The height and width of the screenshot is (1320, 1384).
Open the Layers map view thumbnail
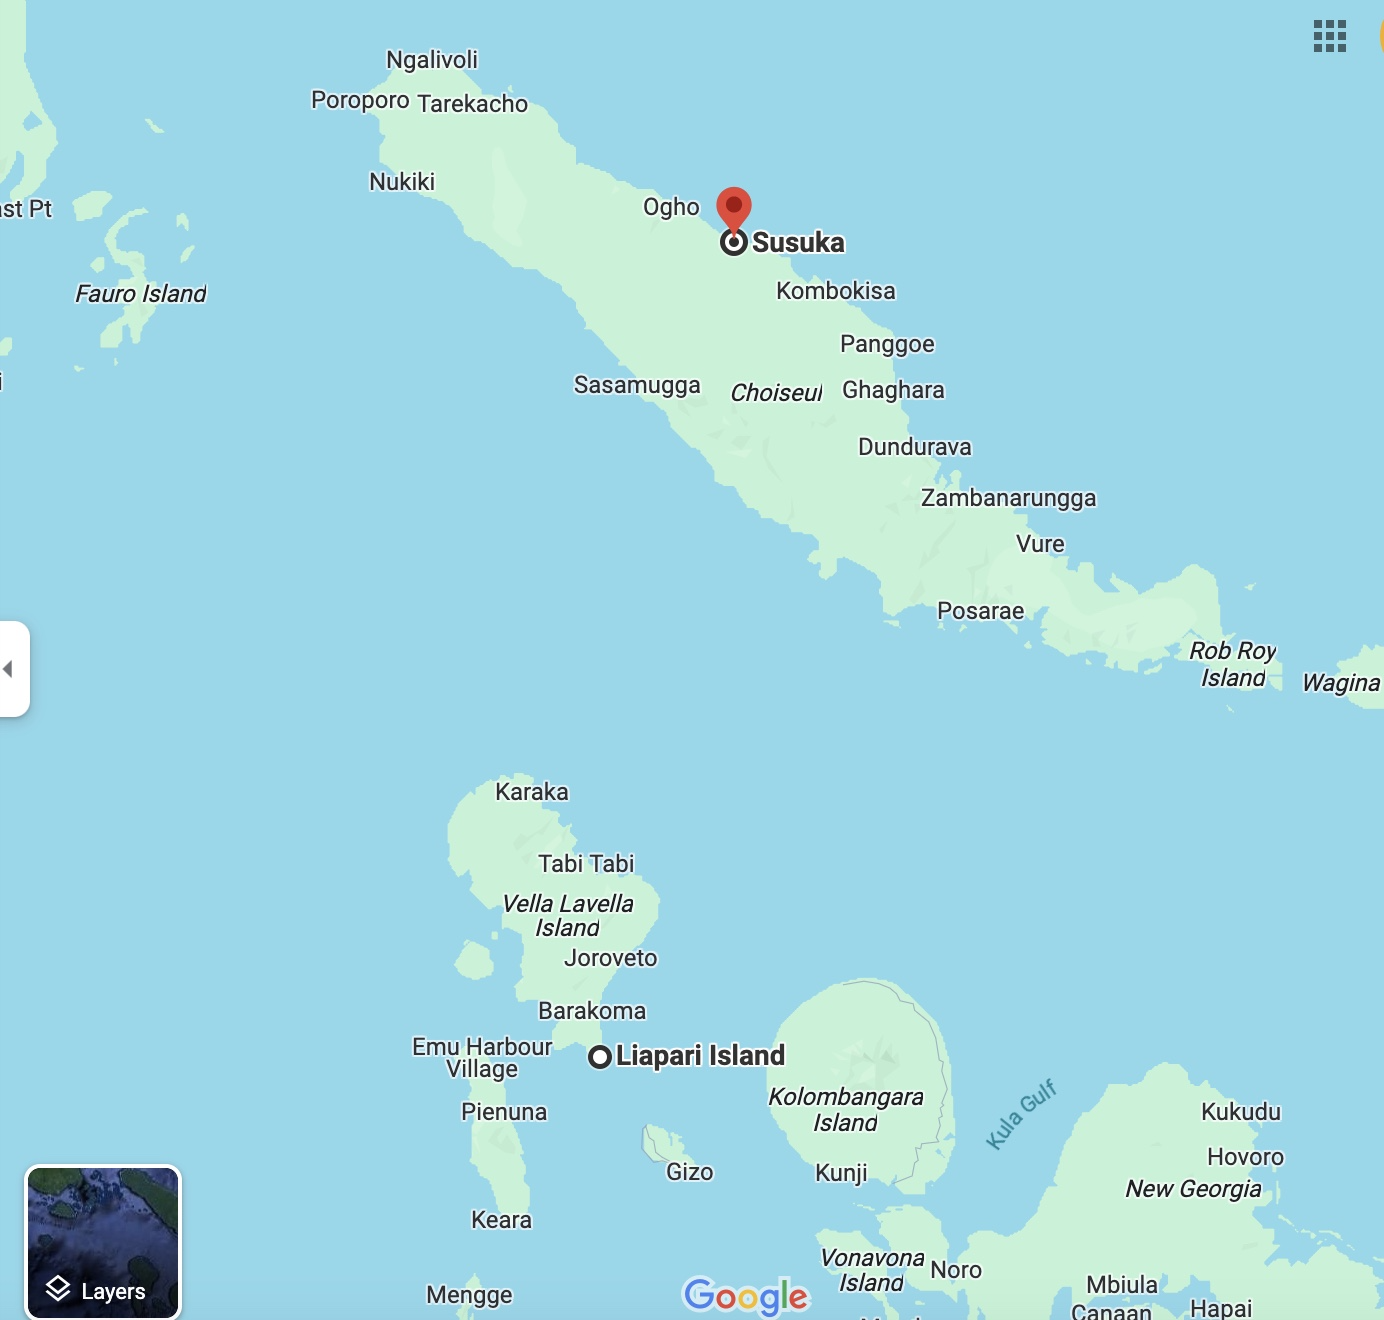[x=103, y=1242]
